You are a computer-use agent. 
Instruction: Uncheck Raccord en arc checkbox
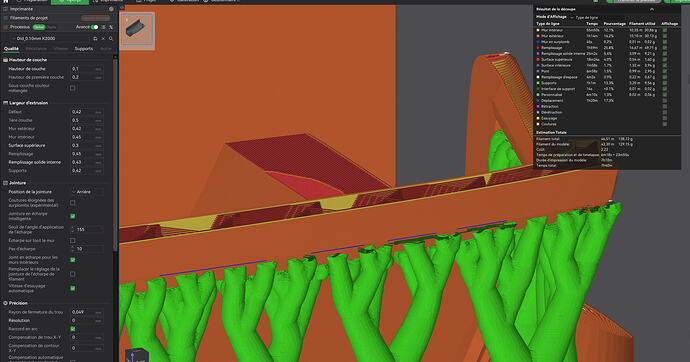coord(73,329)
